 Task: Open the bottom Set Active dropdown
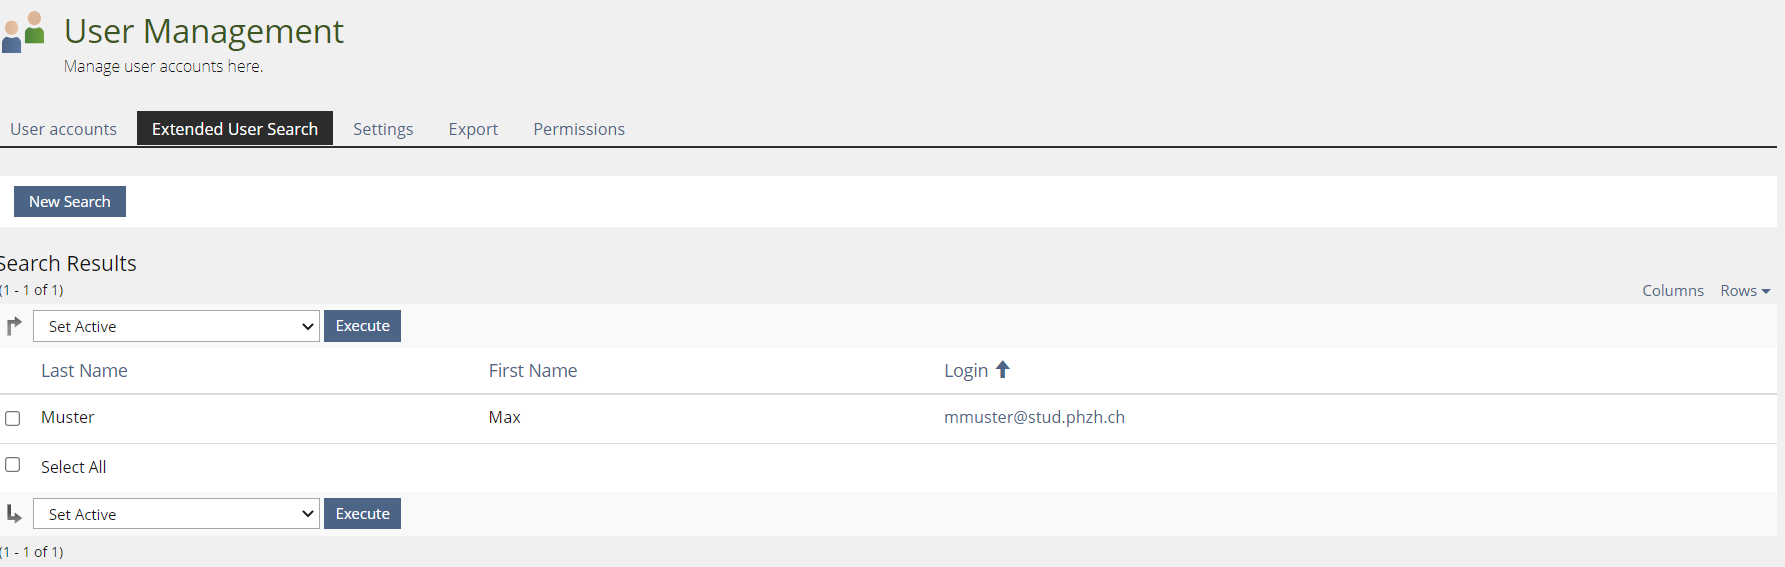(x=176, y=514)
